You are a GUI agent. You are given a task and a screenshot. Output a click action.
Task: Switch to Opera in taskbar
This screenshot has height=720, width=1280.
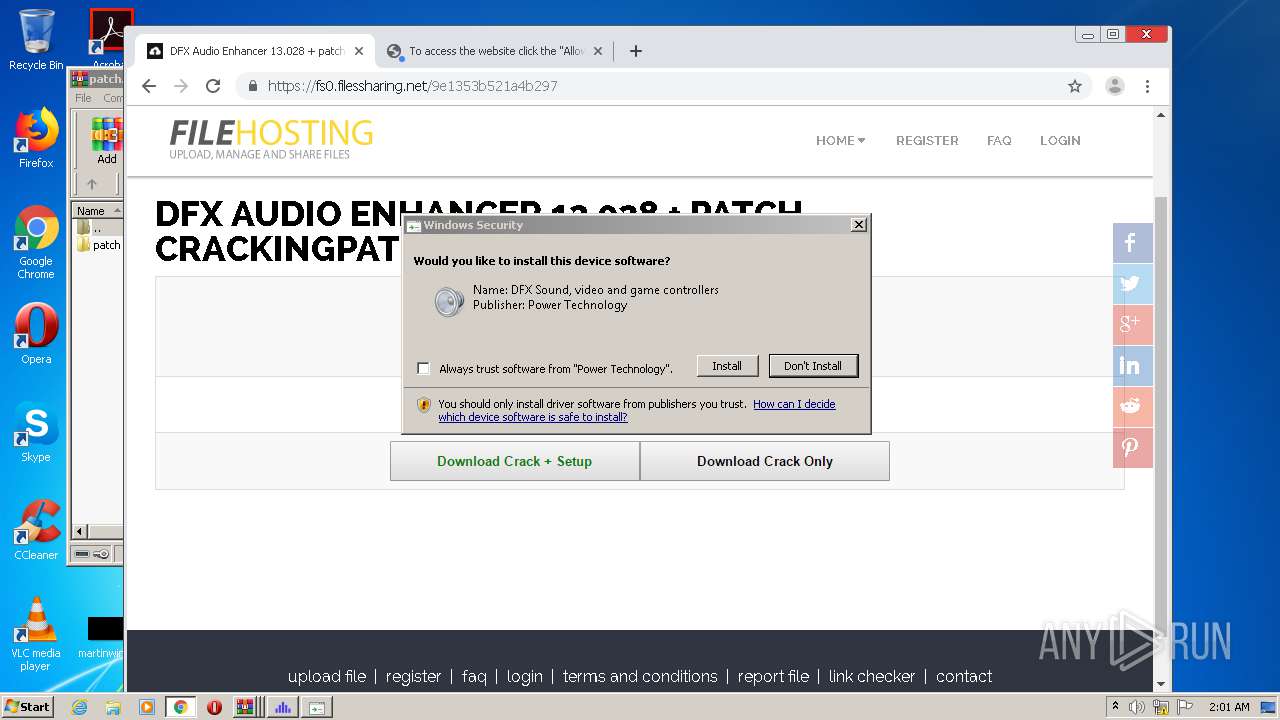214,707
